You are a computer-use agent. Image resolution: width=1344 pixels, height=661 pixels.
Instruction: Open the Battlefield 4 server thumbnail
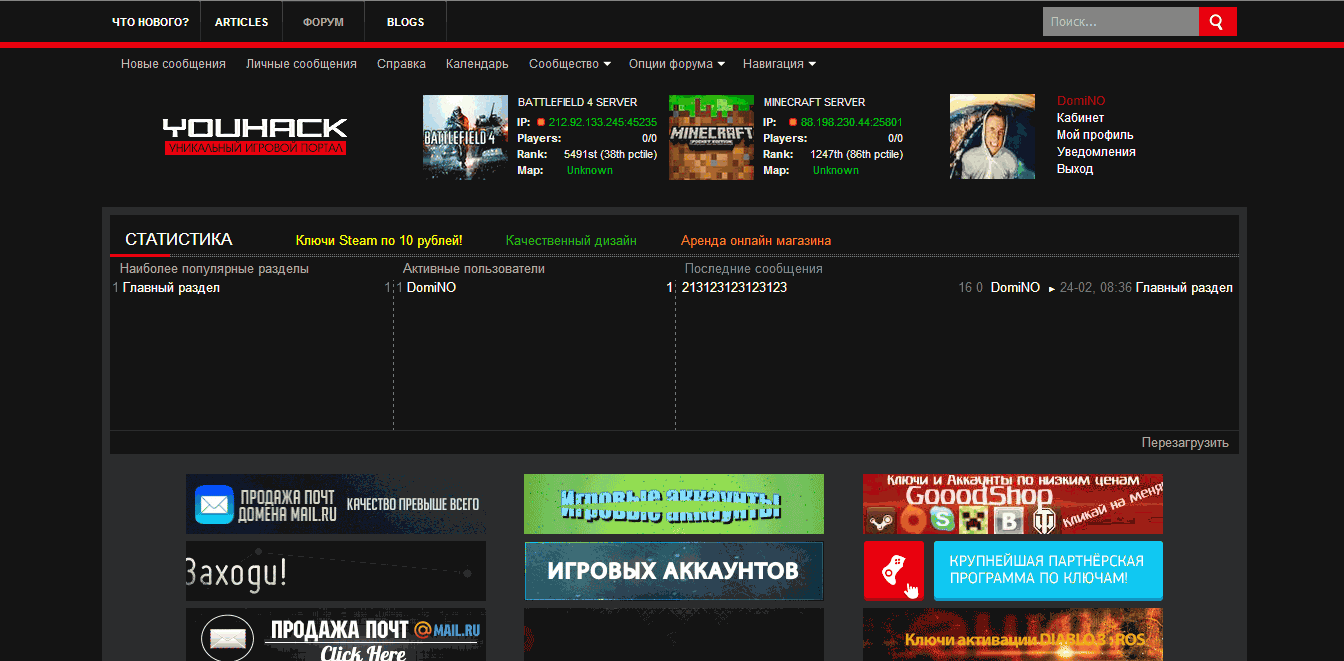pos(465,137)
